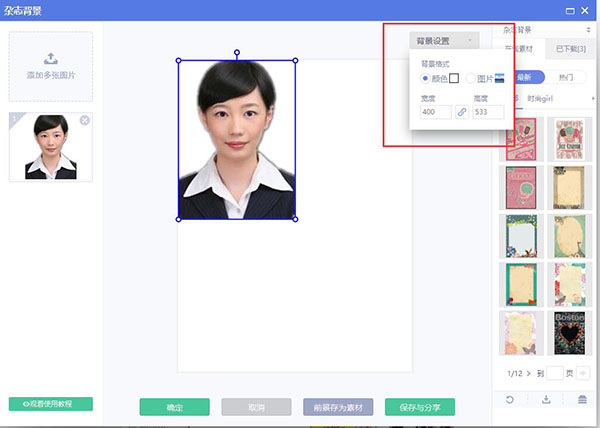Click the 保存与分享 button
This screenshot has height=428, width=600.
click(419, 407)
